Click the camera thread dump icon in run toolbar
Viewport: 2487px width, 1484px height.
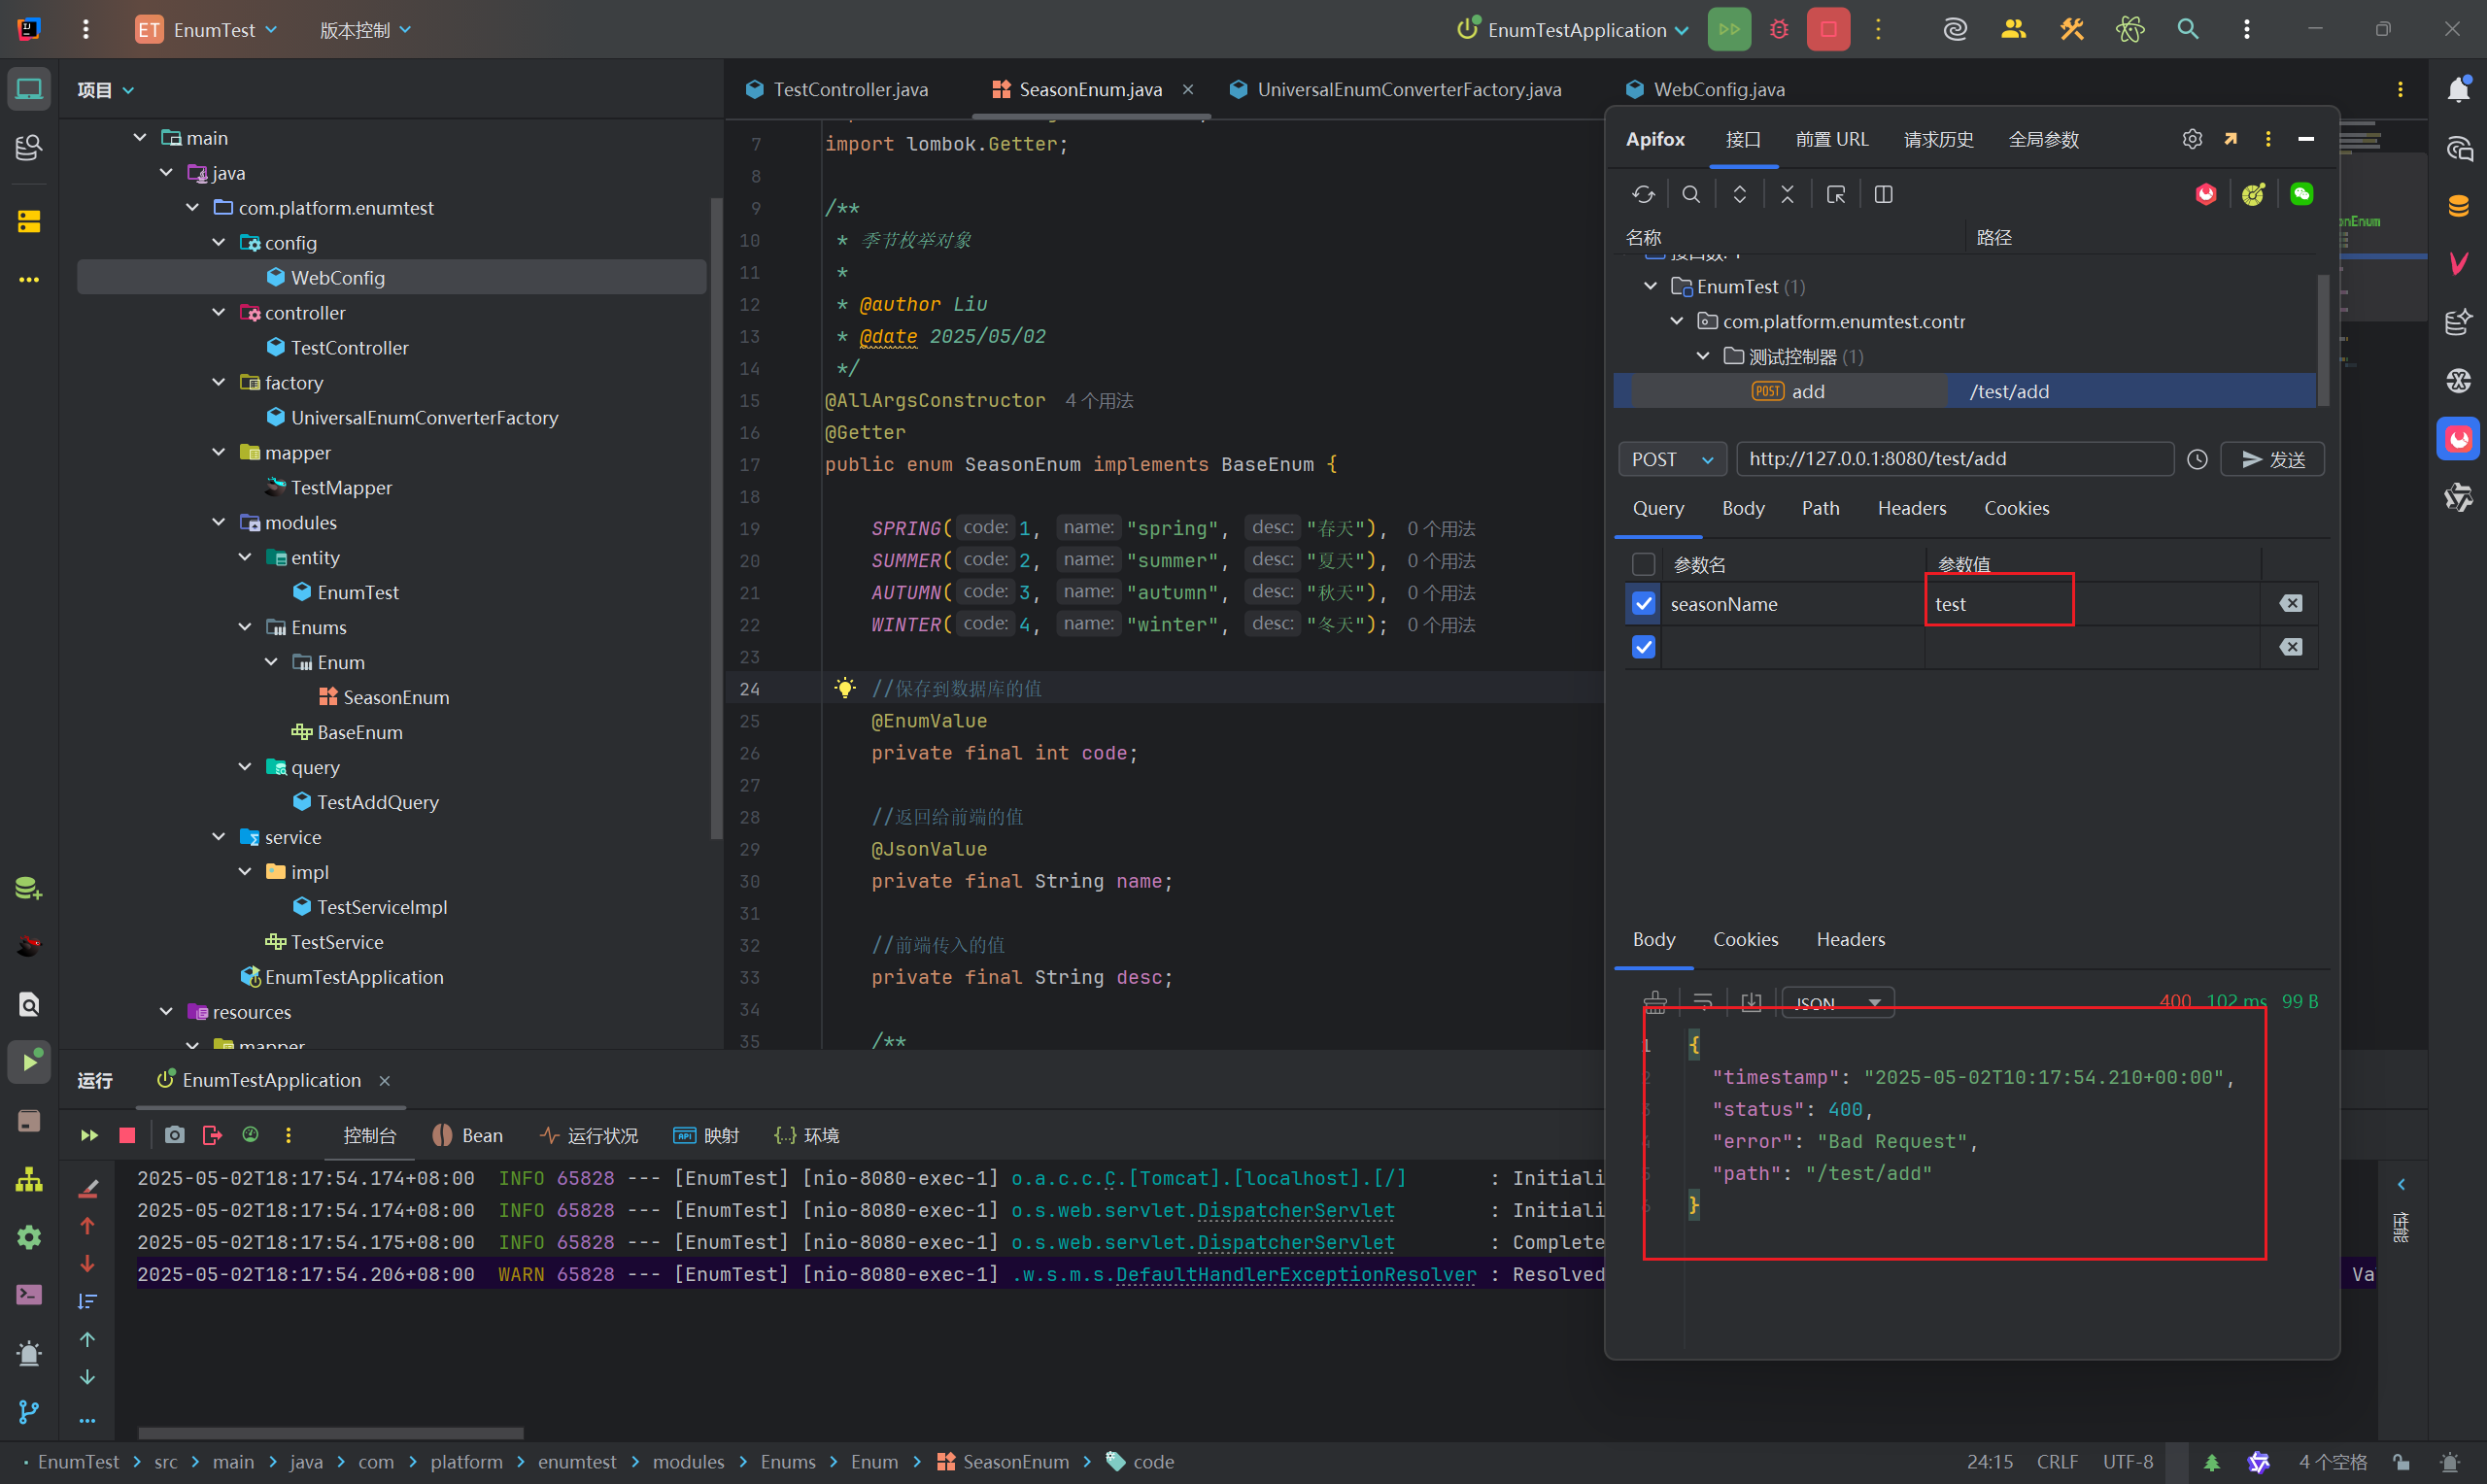174,1135
